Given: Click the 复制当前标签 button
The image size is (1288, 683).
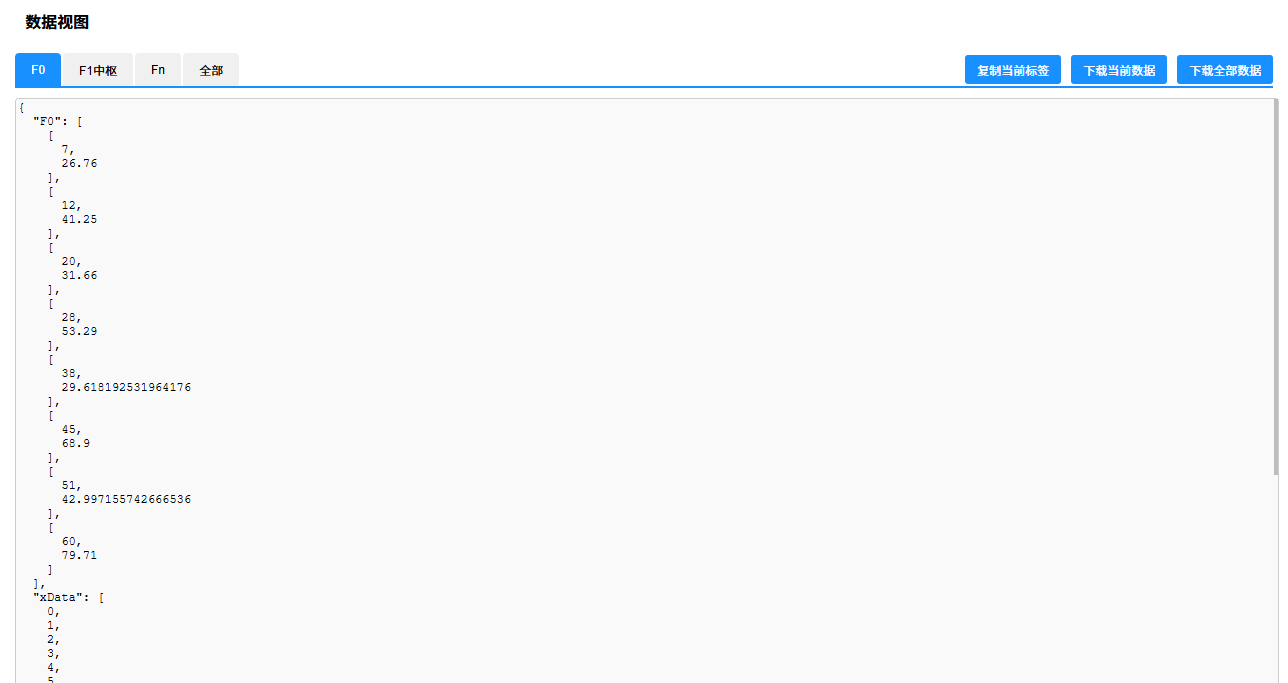Looking at the screenshot, I should click(1013, 70).
